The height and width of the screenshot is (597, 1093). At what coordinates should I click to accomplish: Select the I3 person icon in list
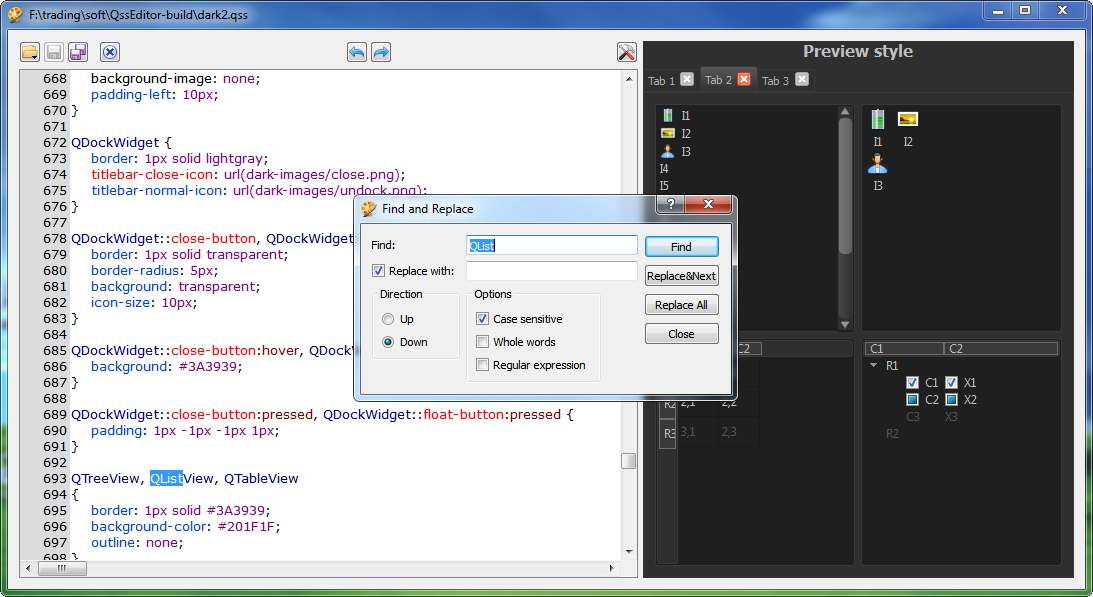[x=668, y=151]
